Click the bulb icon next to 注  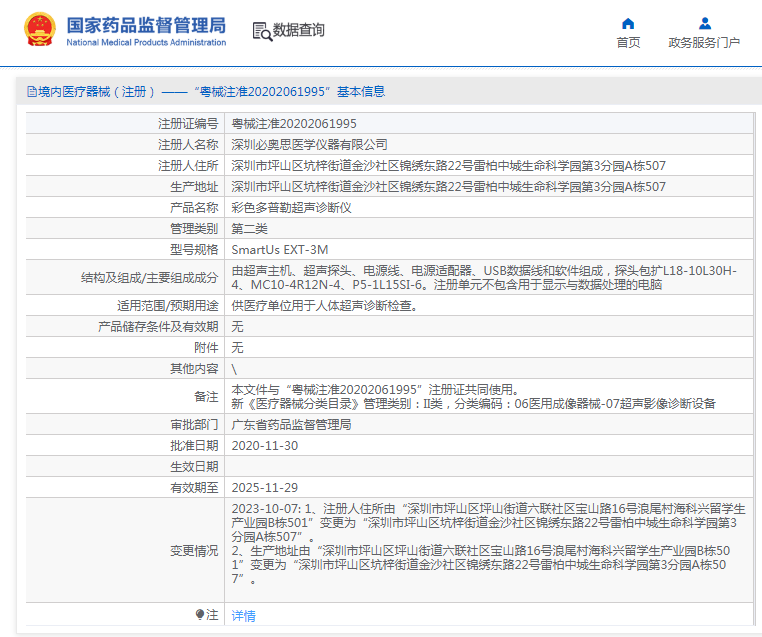tap(200, 615)
